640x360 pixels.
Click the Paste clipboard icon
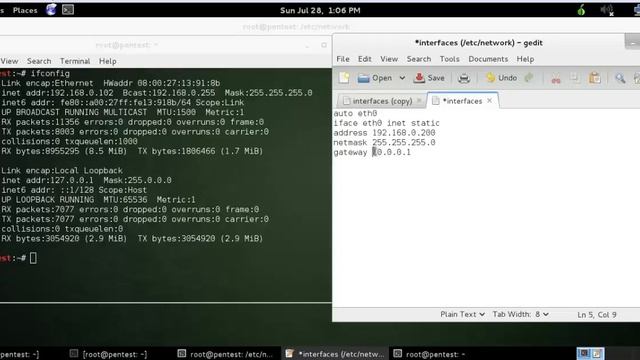pos(595,78)
